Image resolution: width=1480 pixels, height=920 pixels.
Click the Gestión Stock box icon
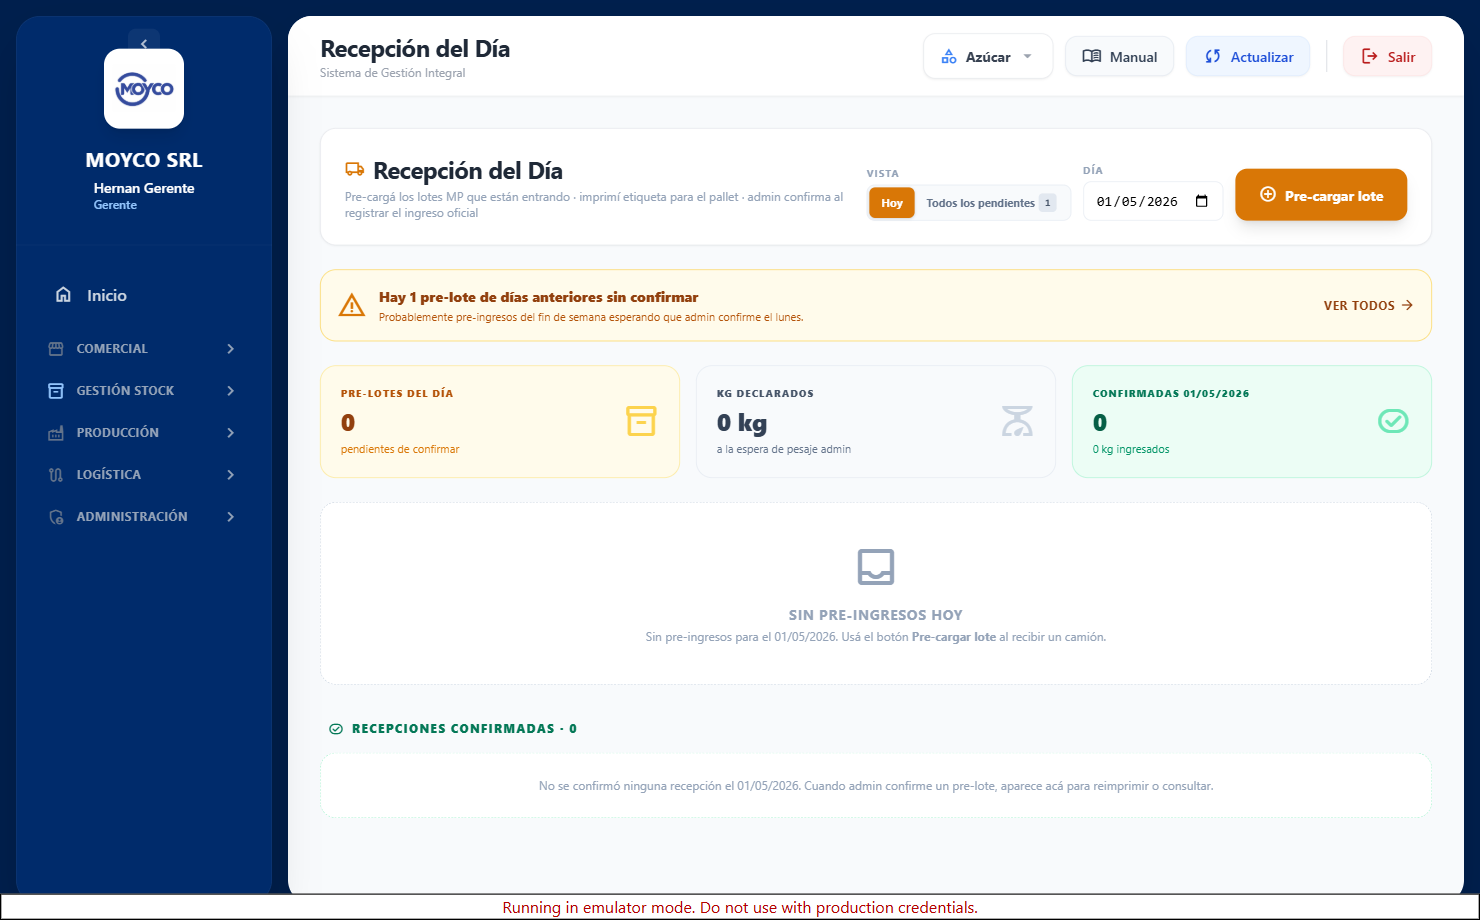pyautogui.click(x=56, y=391)
